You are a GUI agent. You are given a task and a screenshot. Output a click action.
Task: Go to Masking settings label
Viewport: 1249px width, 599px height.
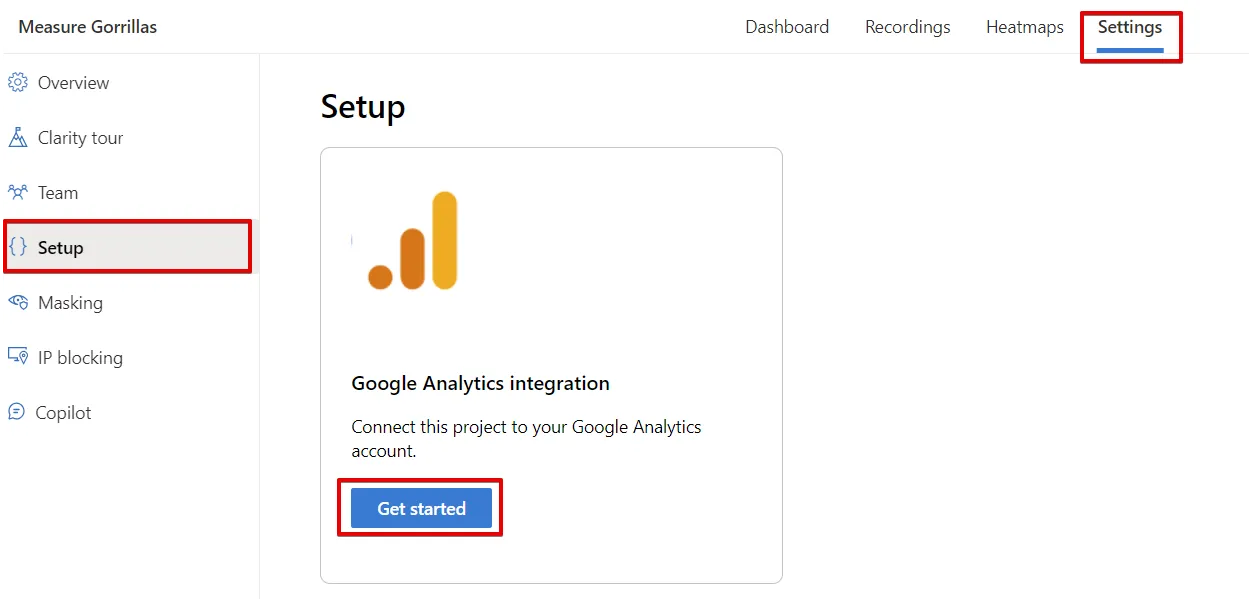pyautogui.click(x=70, y=303)
